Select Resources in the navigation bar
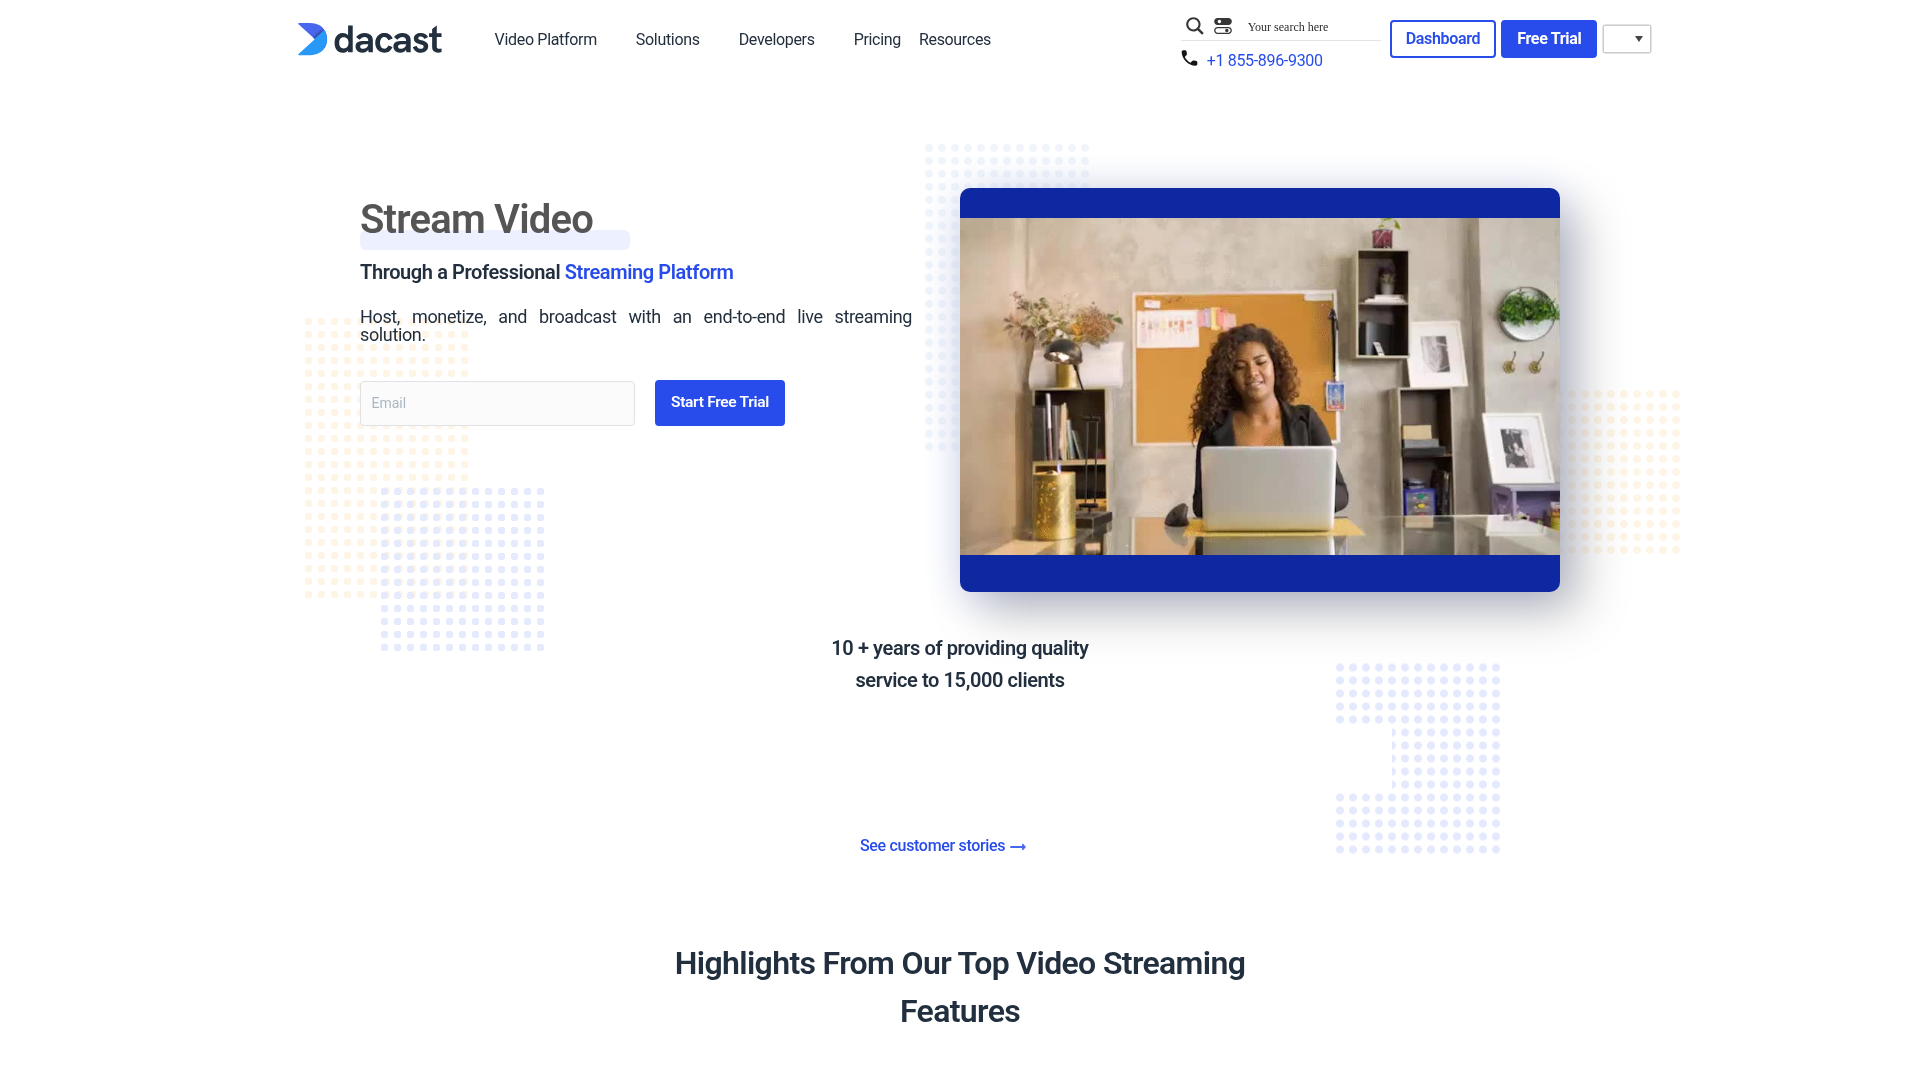 click(x=954, y=39)
